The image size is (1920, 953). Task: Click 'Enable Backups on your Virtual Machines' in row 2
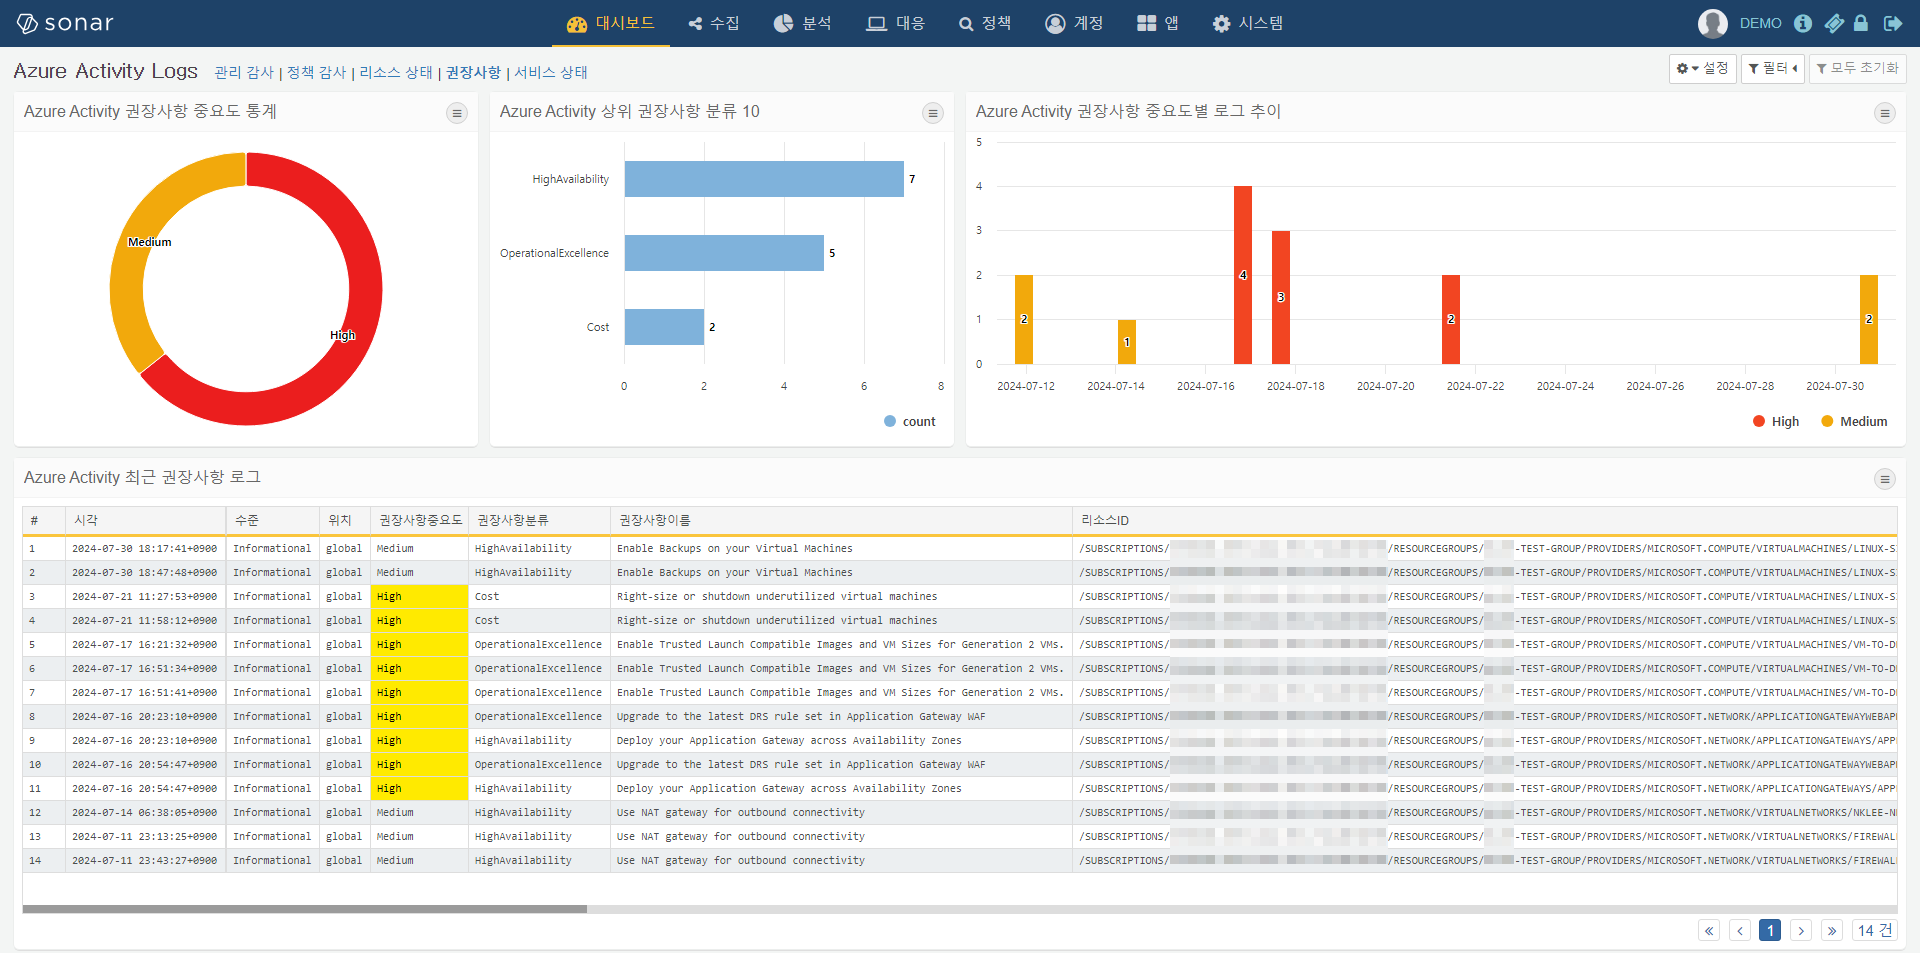pos(735,573)
